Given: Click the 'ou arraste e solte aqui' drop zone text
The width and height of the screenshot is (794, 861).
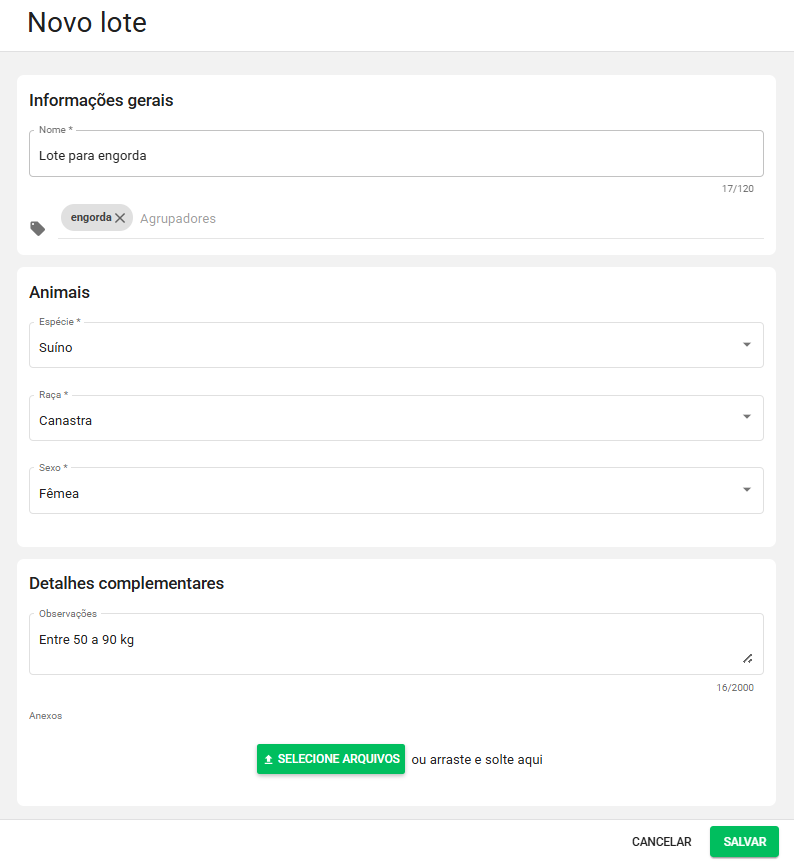Looking at the screenshot, I should coord(477,760).
